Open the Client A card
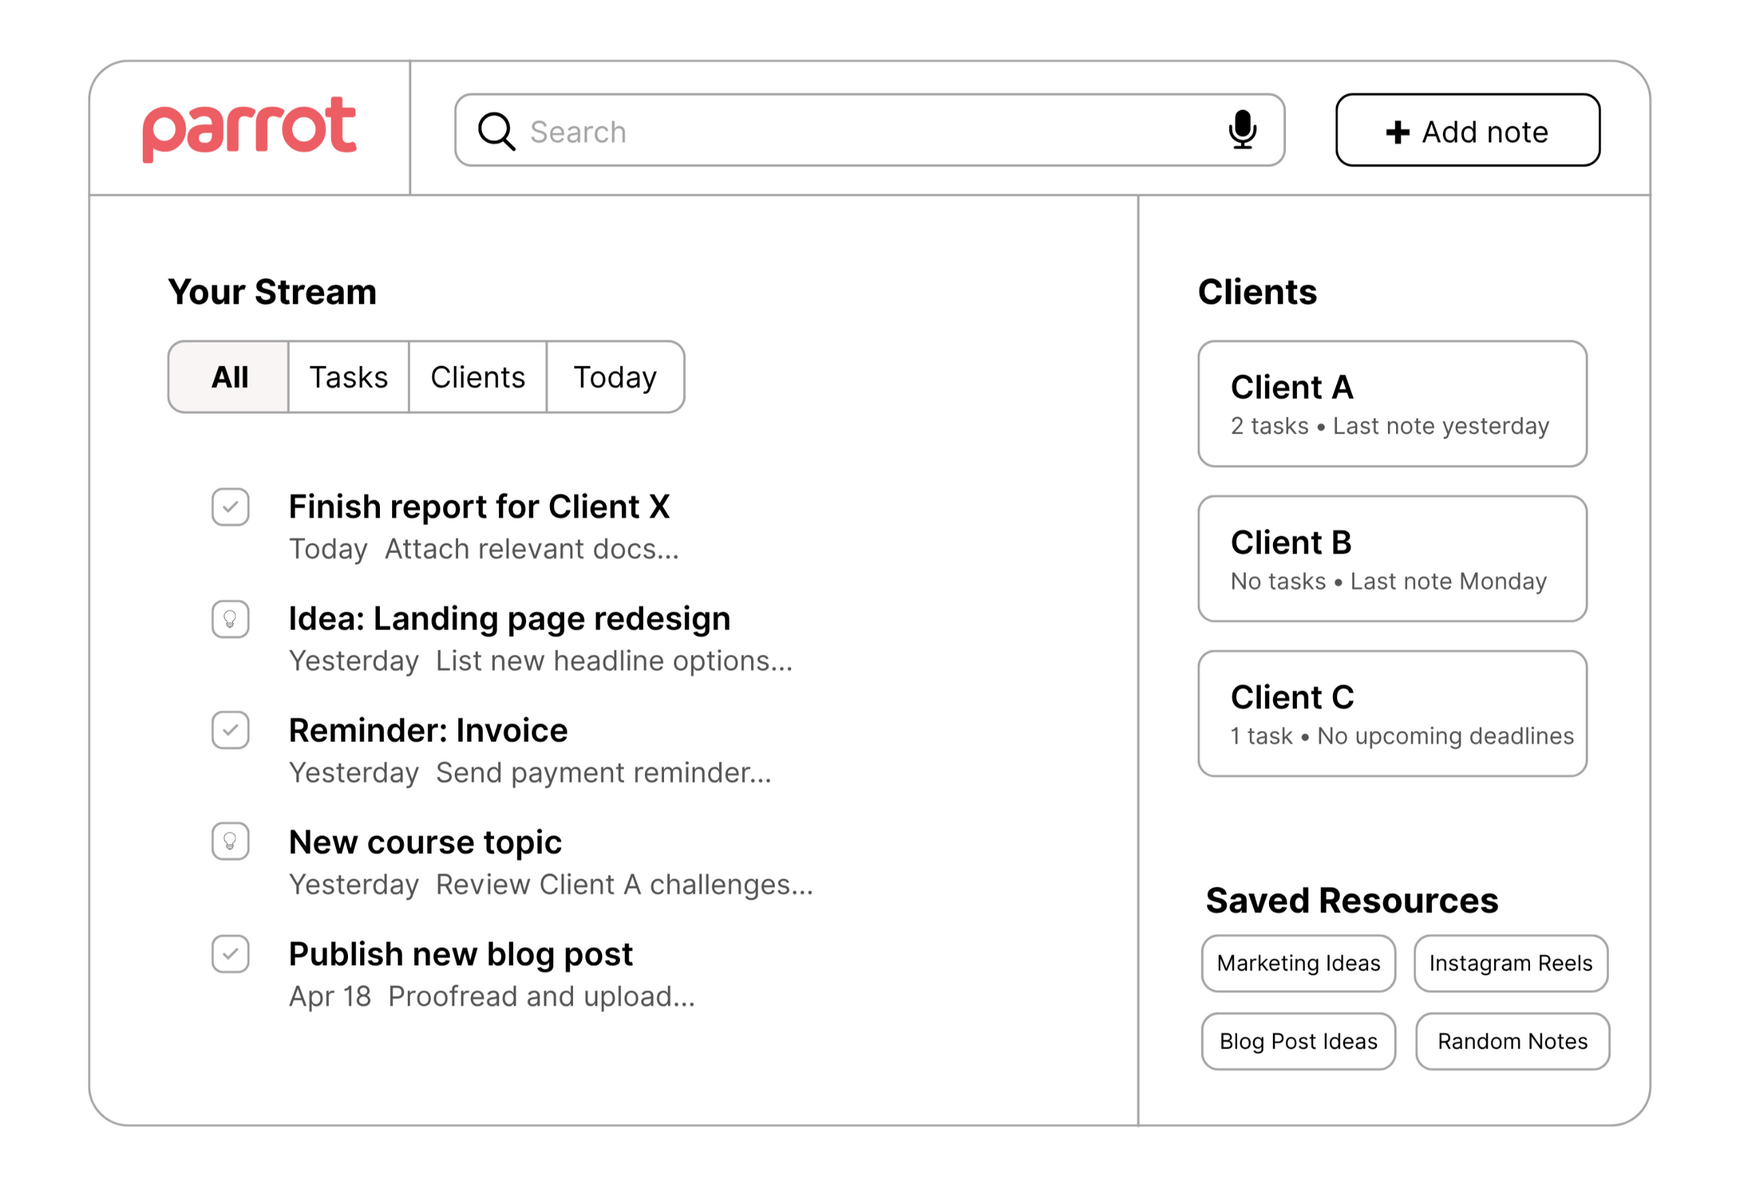 pos(1392,404)
